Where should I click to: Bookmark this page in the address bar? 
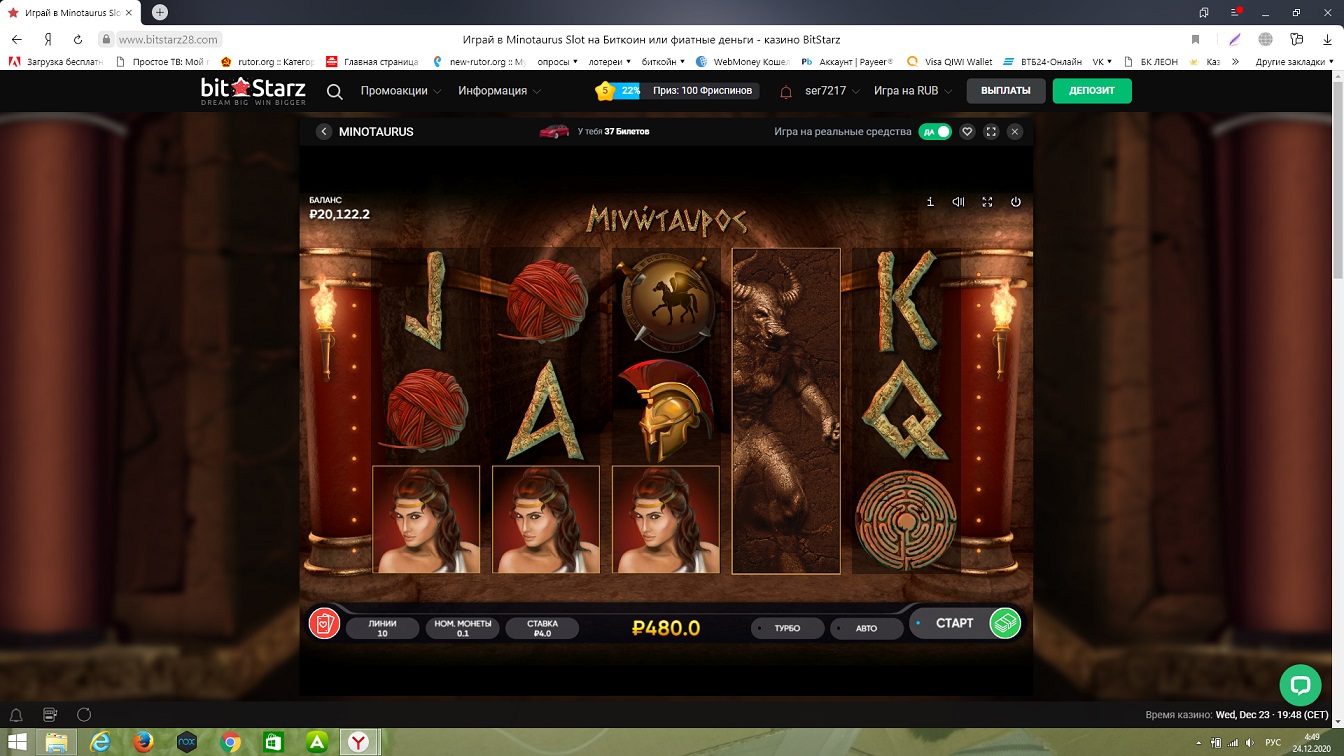[1195, 39]
